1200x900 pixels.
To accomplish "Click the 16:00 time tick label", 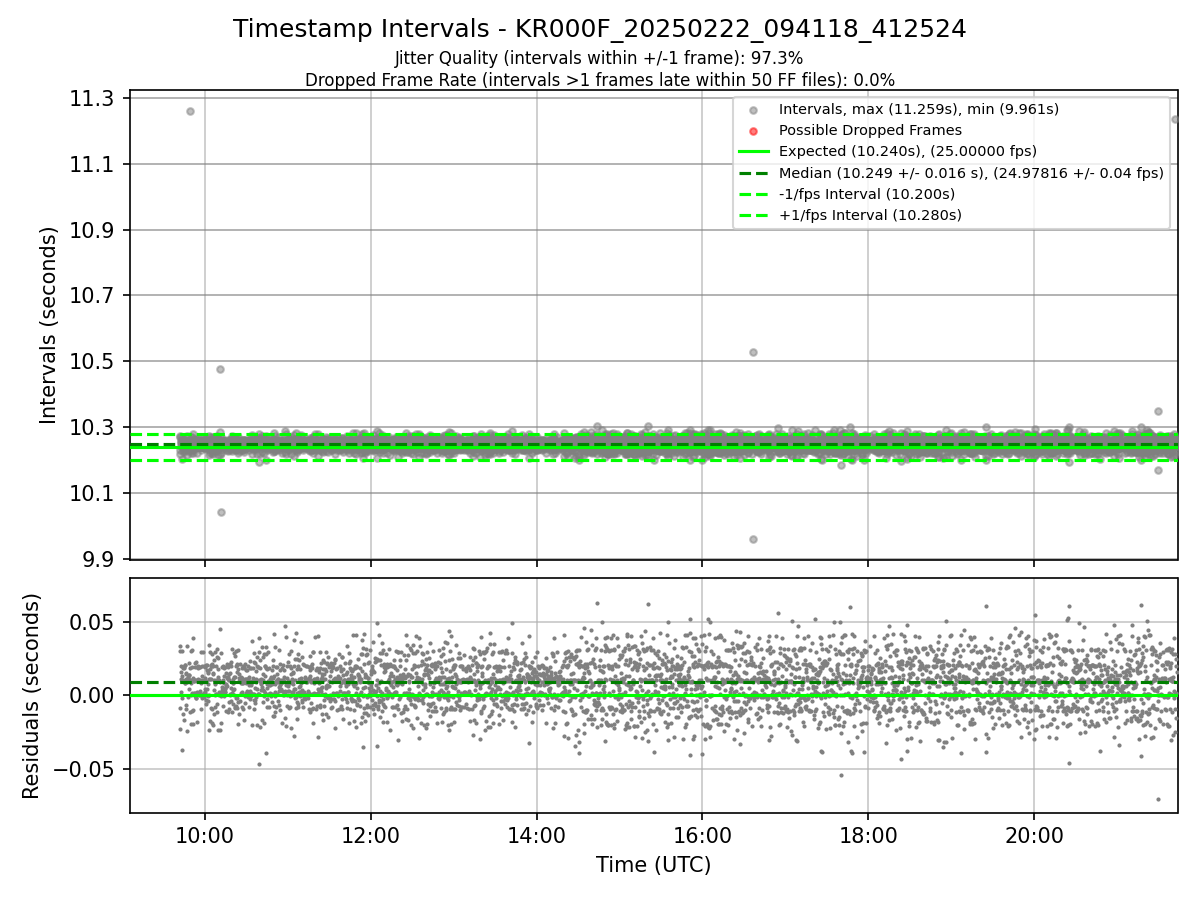I will pos(702,836).
